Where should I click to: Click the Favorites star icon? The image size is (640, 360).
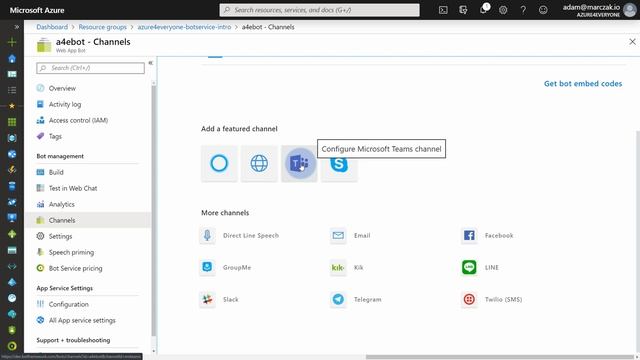point(12,106)
